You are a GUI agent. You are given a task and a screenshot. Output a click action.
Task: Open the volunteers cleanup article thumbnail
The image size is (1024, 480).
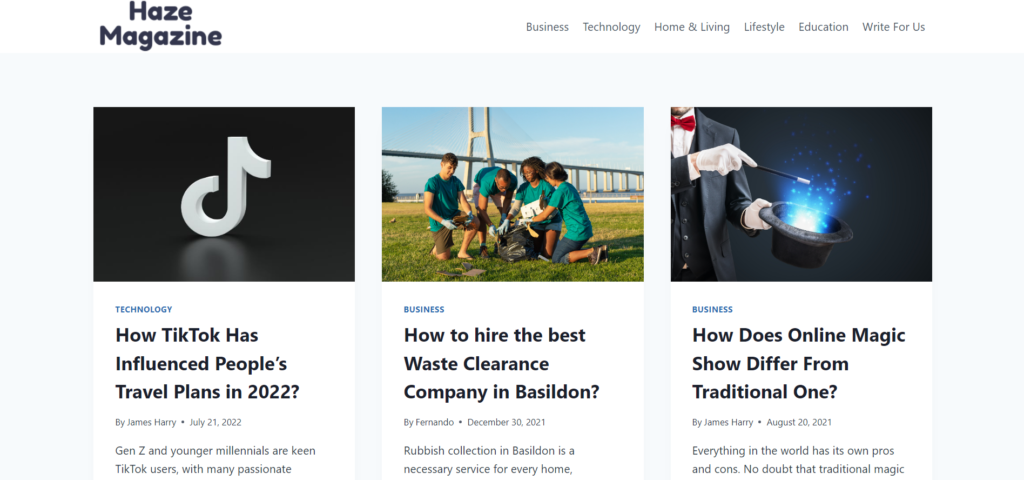(x=513, y=194)
